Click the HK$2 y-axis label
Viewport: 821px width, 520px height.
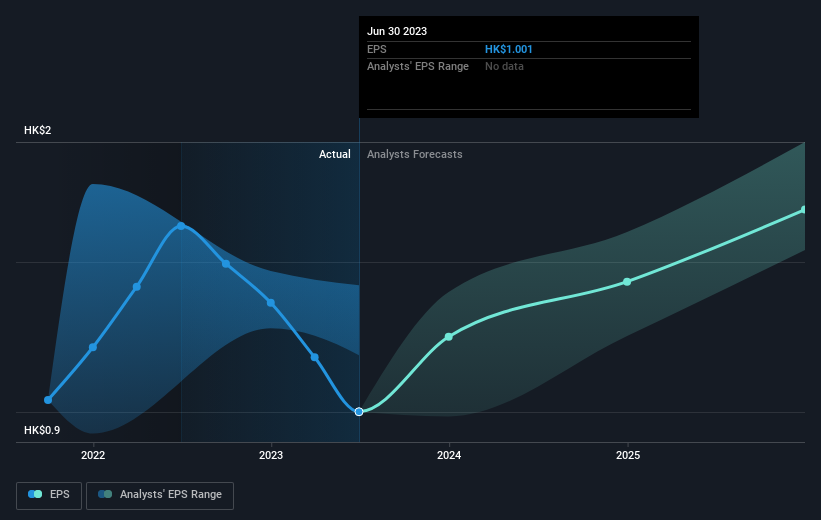tap(38, 130)
